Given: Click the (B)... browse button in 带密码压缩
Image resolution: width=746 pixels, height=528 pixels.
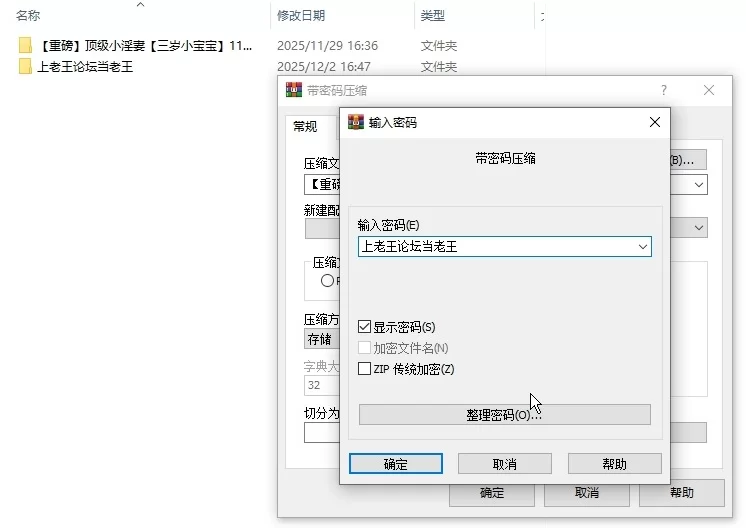Looking at the screenshot, I should pos(688,160).
